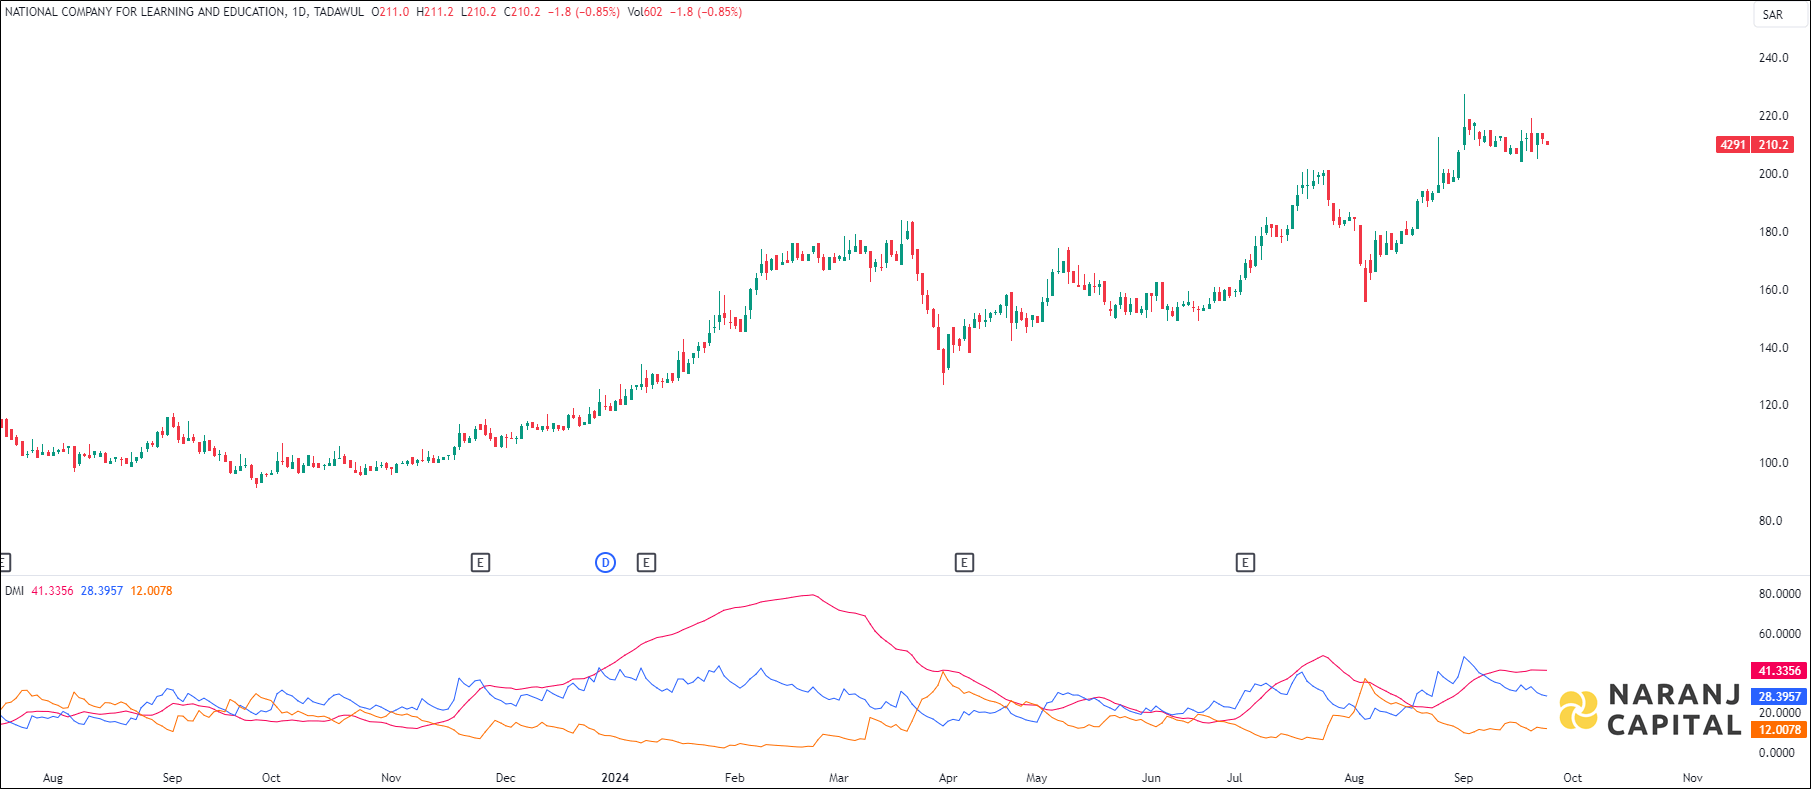Screen dimensions: 1811x789
Task: Click the Vol 602 reading in header
Action: 645,12
